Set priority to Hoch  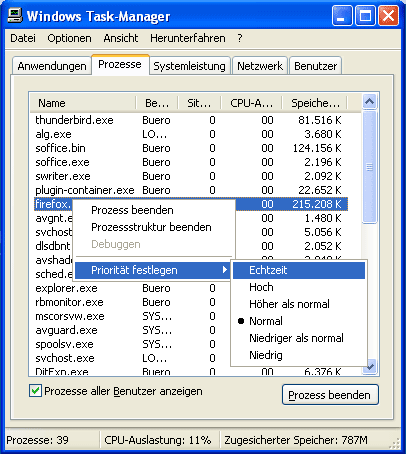[299, 287]
